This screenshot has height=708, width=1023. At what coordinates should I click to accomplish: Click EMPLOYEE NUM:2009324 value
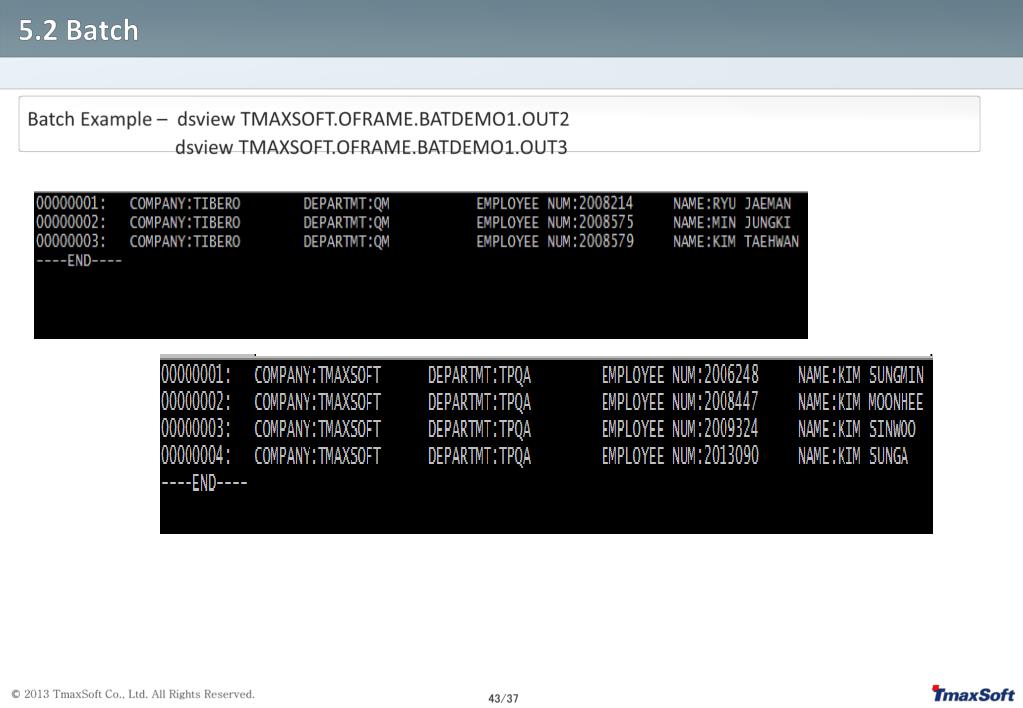(680, 429)
